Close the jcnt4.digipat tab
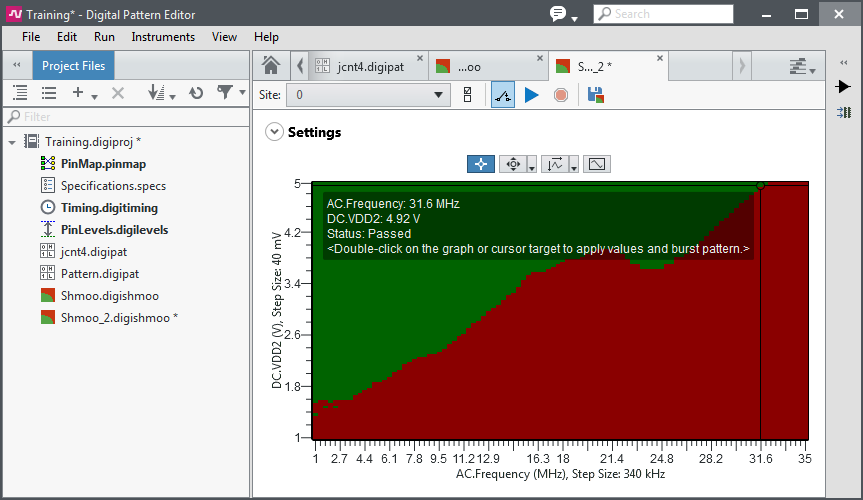 420,58
